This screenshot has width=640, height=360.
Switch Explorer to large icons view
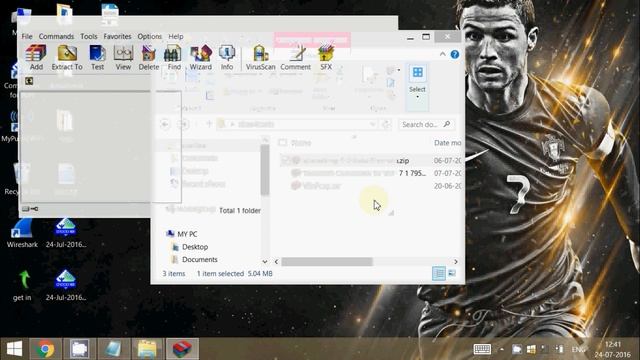pyautogui.click(x=452, y=273)
